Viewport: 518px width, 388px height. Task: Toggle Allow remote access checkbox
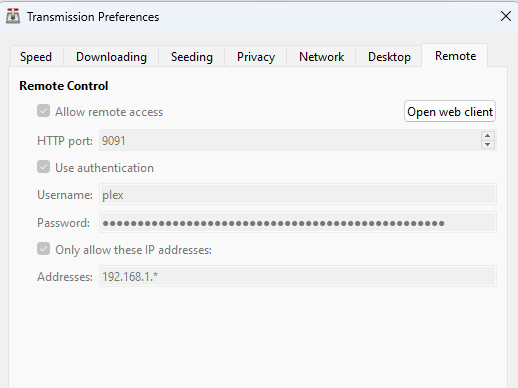point(44,111)
